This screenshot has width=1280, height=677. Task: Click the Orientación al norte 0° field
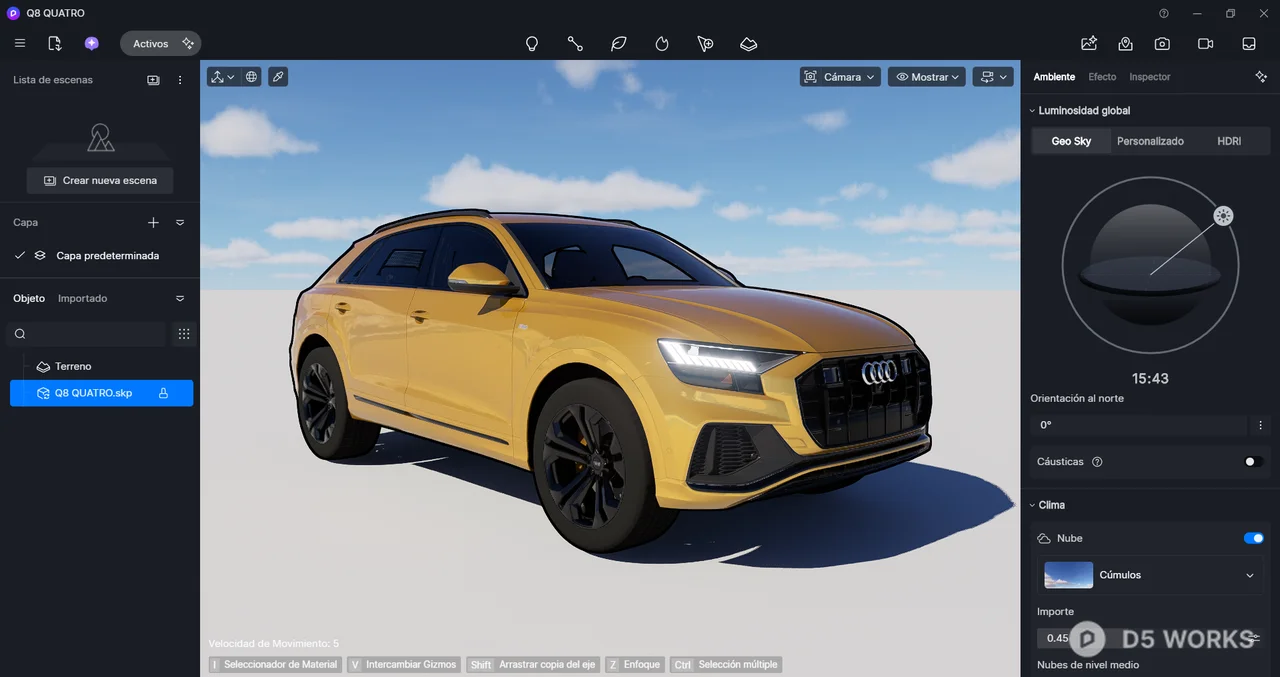pos(1138,425)
